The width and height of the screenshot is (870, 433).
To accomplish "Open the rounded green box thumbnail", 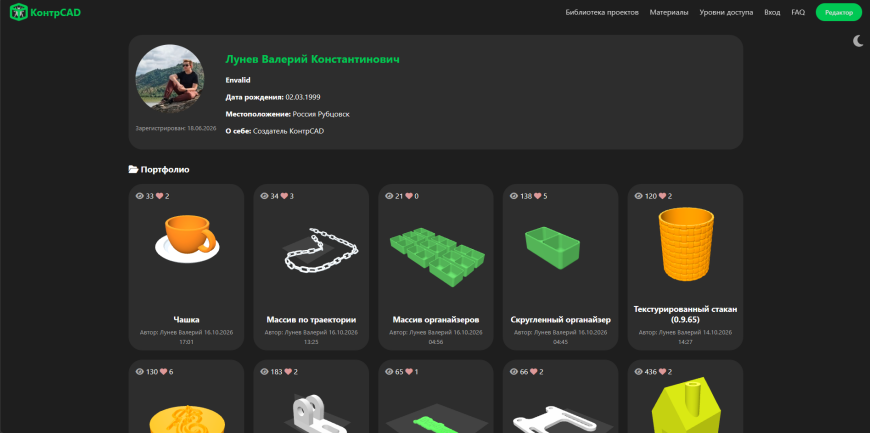I will coord(553,248).
